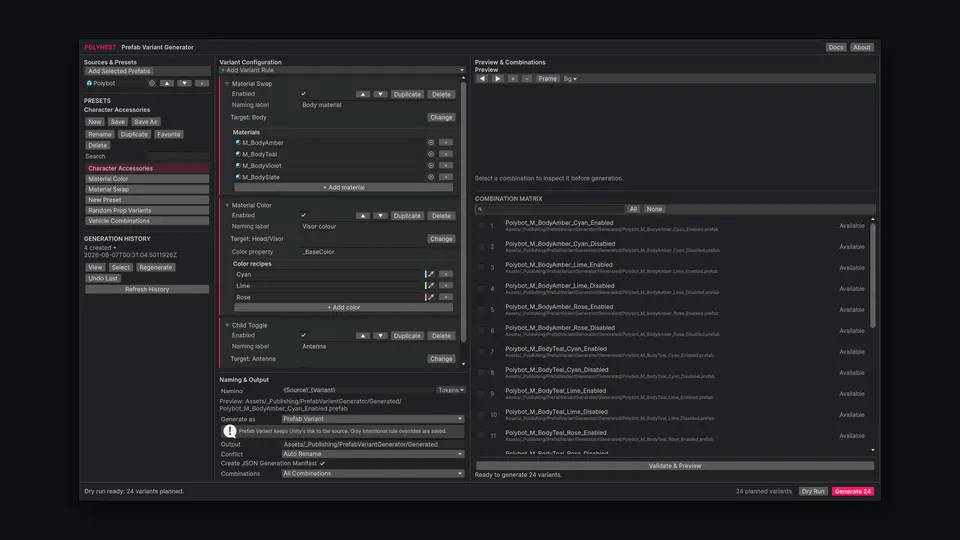
Task: Open object picker for M_BodyTeal material
Action: [430, 154]
